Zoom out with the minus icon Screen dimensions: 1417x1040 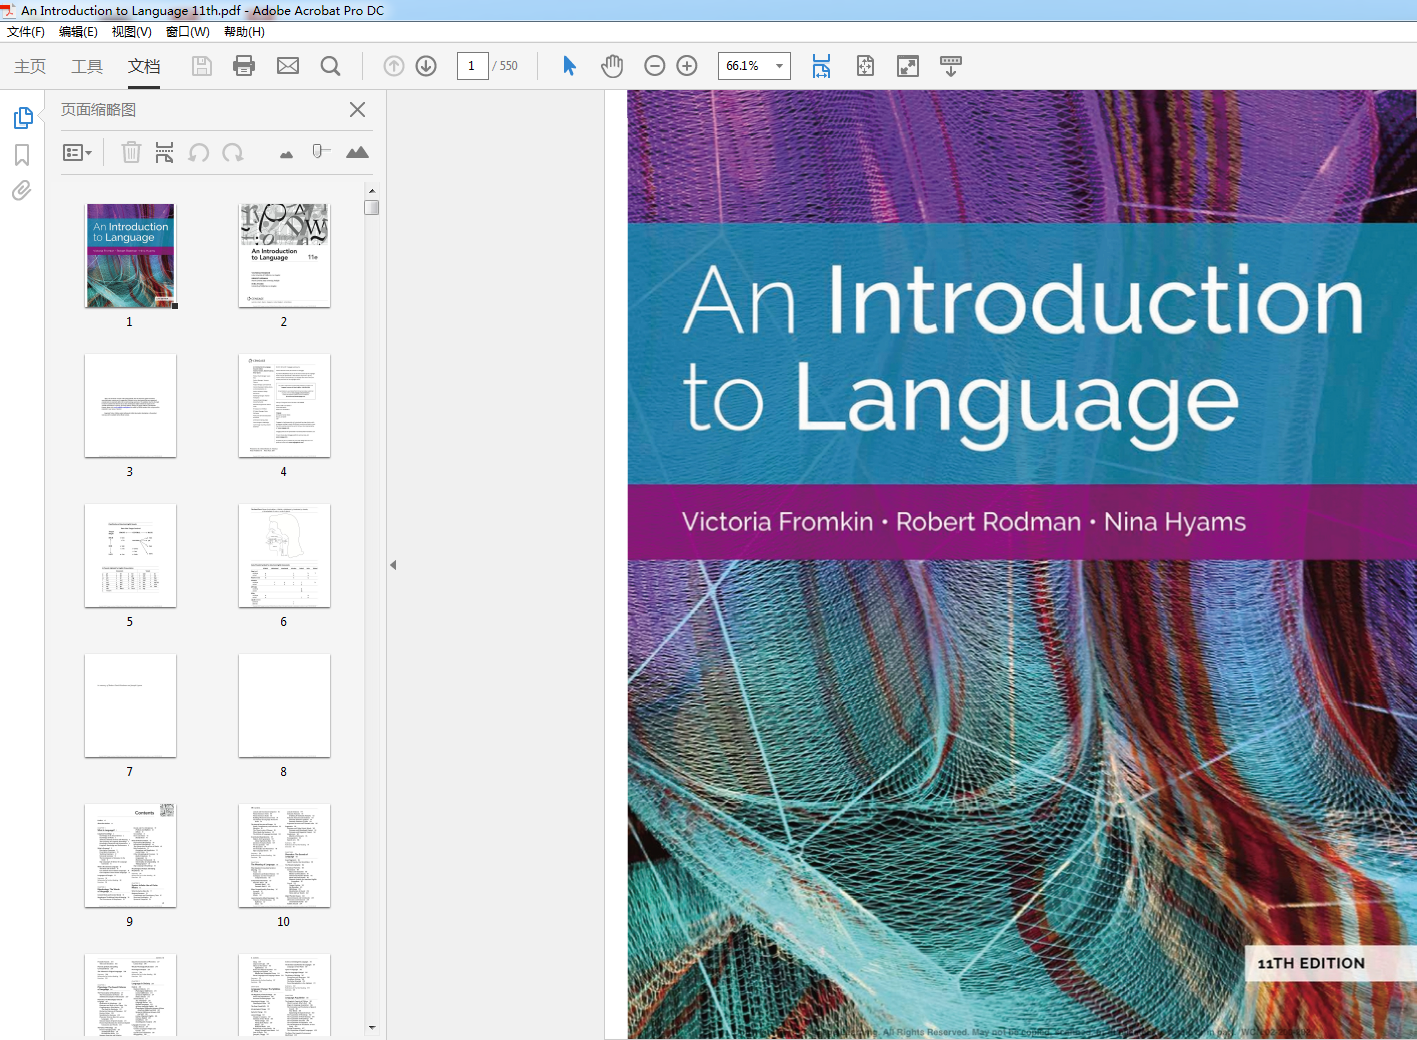pyautogui.click(x=655, y=66)
